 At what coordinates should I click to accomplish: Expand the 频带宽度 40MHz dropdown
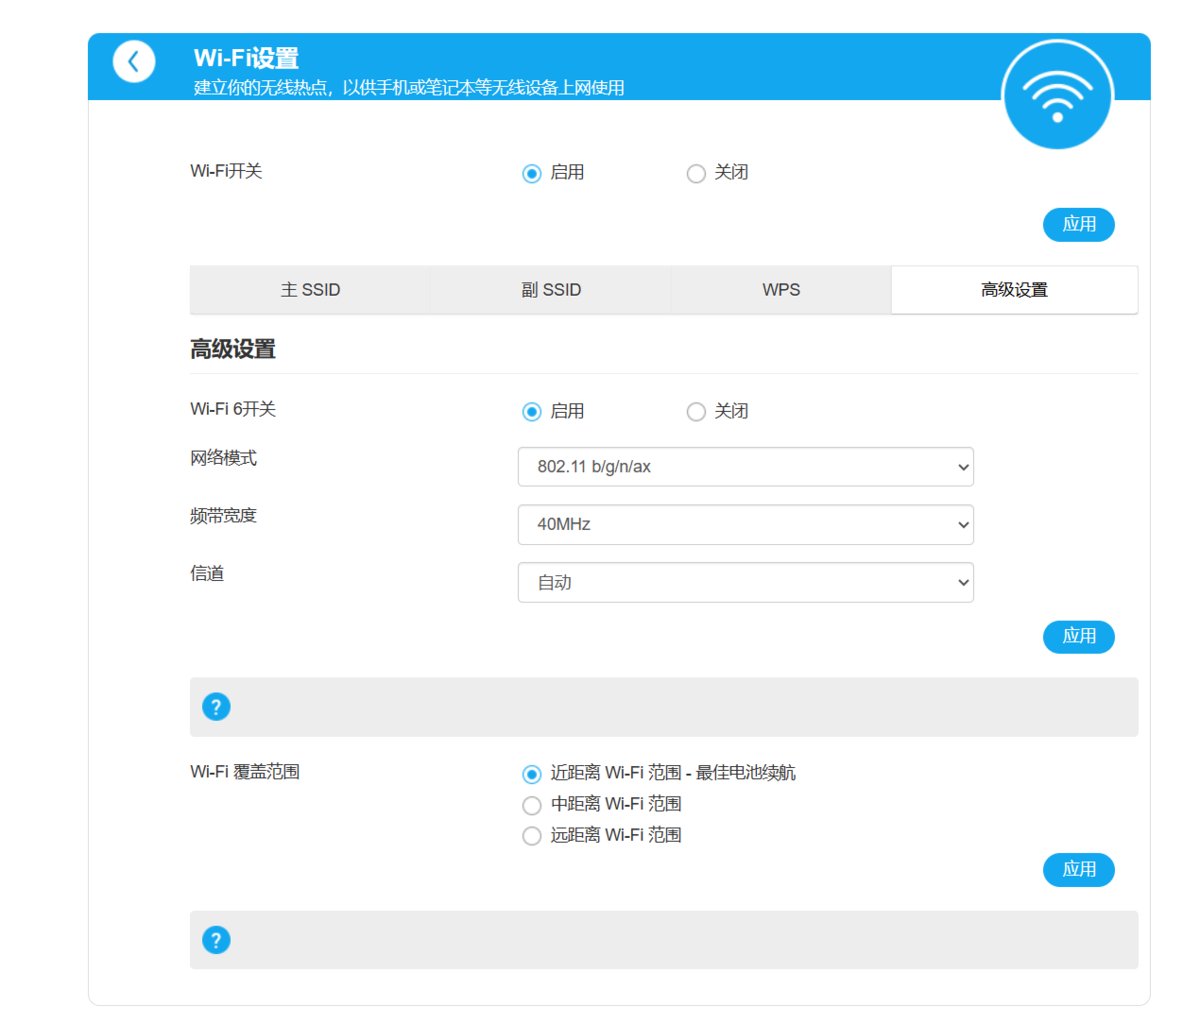pos(746,525)
